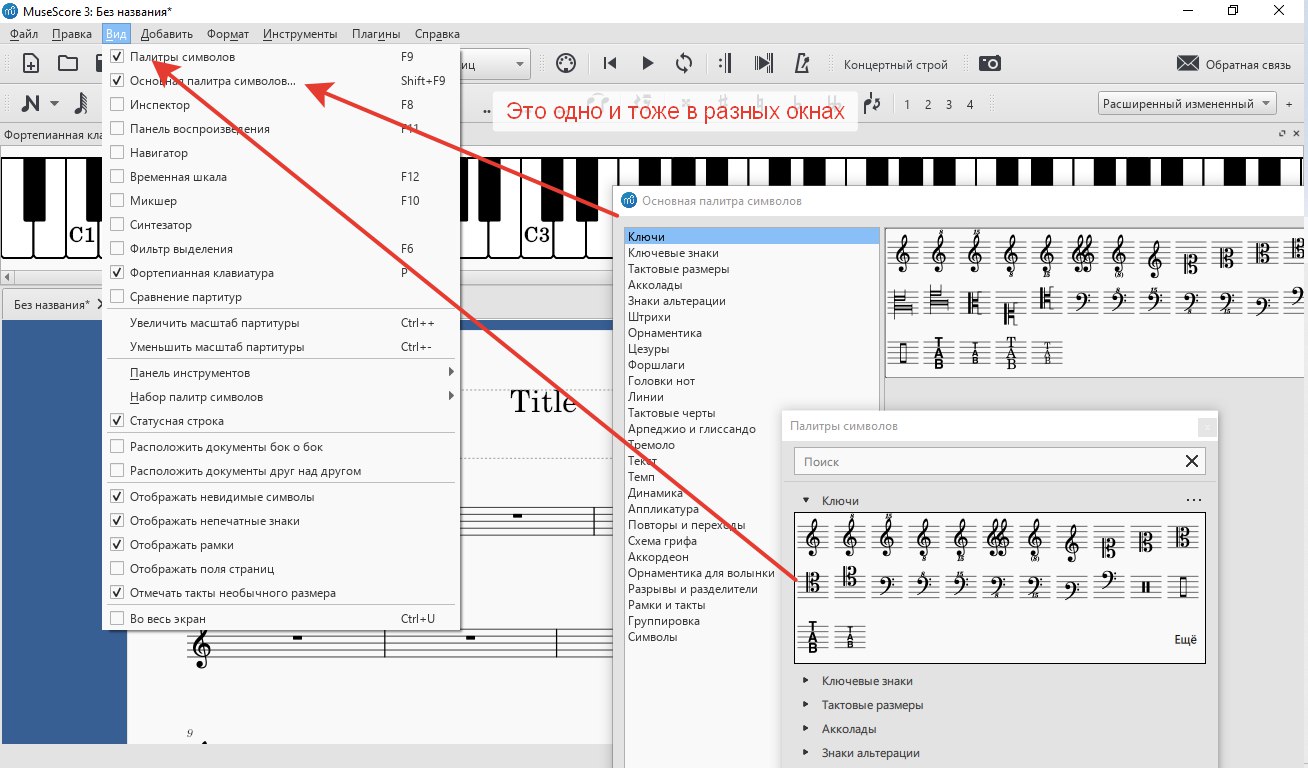
Task: Click Концертный строй button
Action: pos(896,64)
